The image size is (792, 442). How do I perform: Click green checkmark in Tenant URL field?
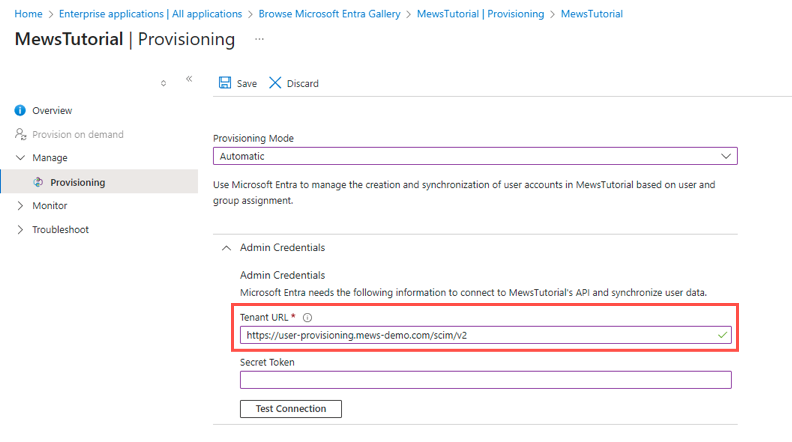(x=722, y=335)
